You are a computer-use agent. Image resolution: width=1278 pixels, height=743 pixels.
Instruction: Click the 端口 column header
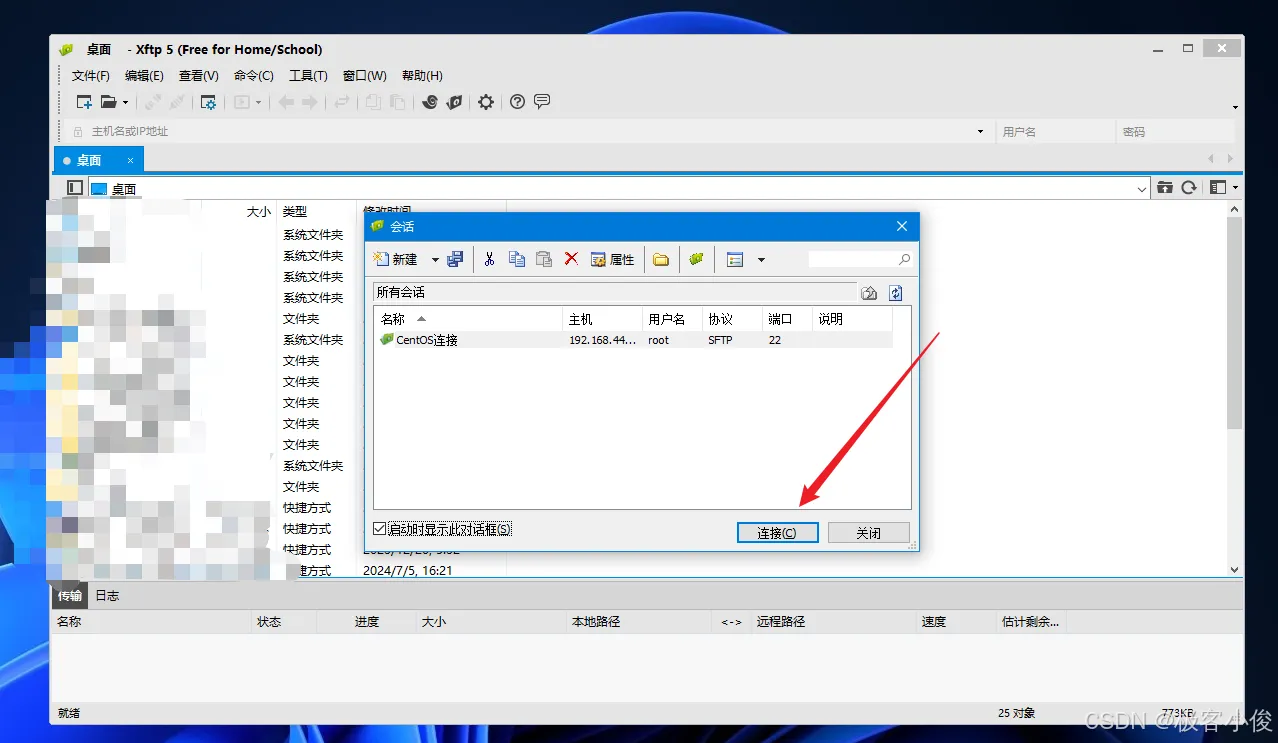787,319
